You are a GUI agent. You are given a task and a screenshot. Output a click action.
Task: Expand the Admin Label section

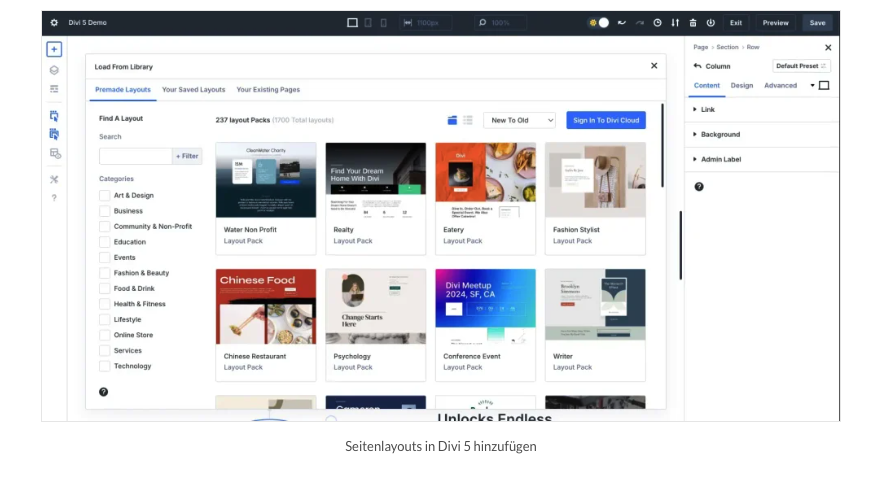(x=720, y=159)
